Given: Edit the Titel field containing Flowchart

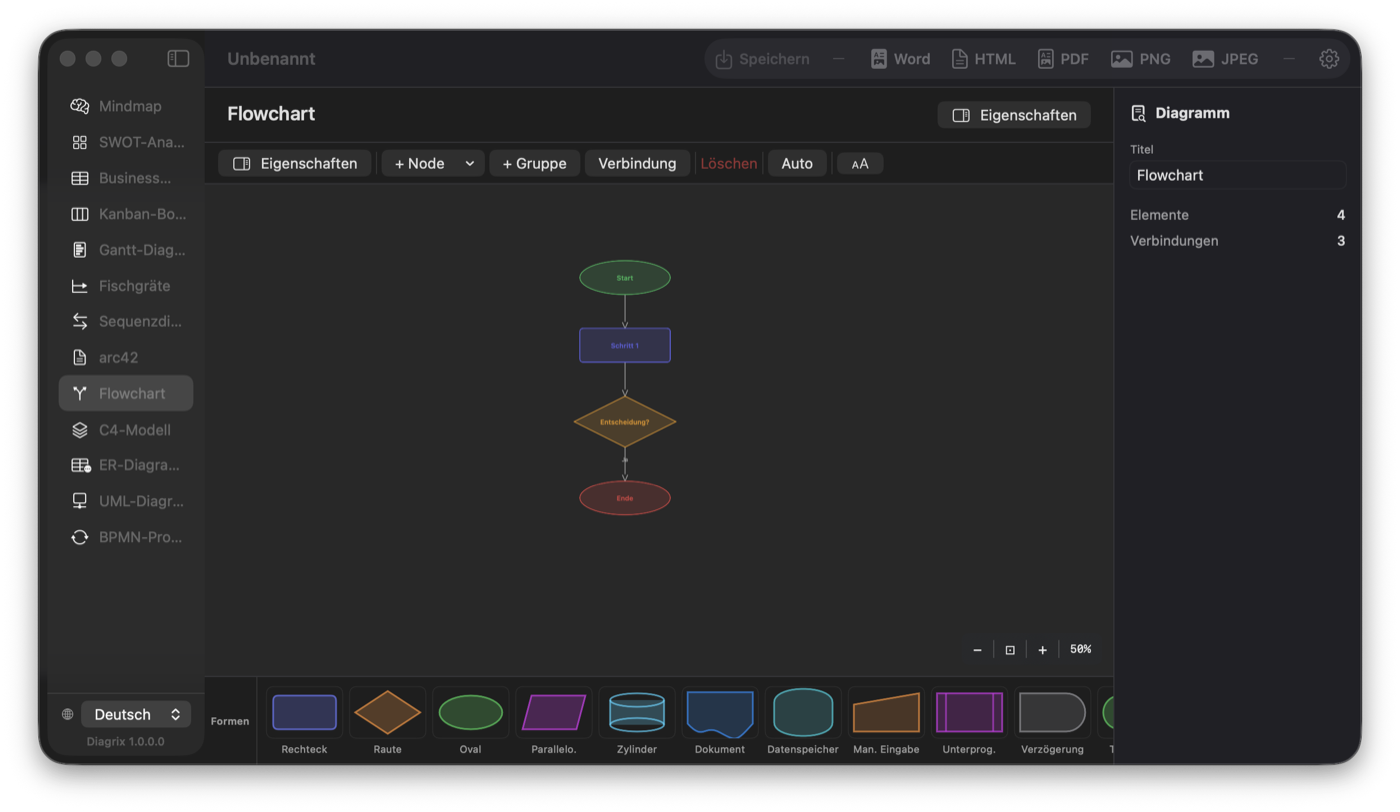Looking at the screenshot, I should click(x=1238, y=175).
